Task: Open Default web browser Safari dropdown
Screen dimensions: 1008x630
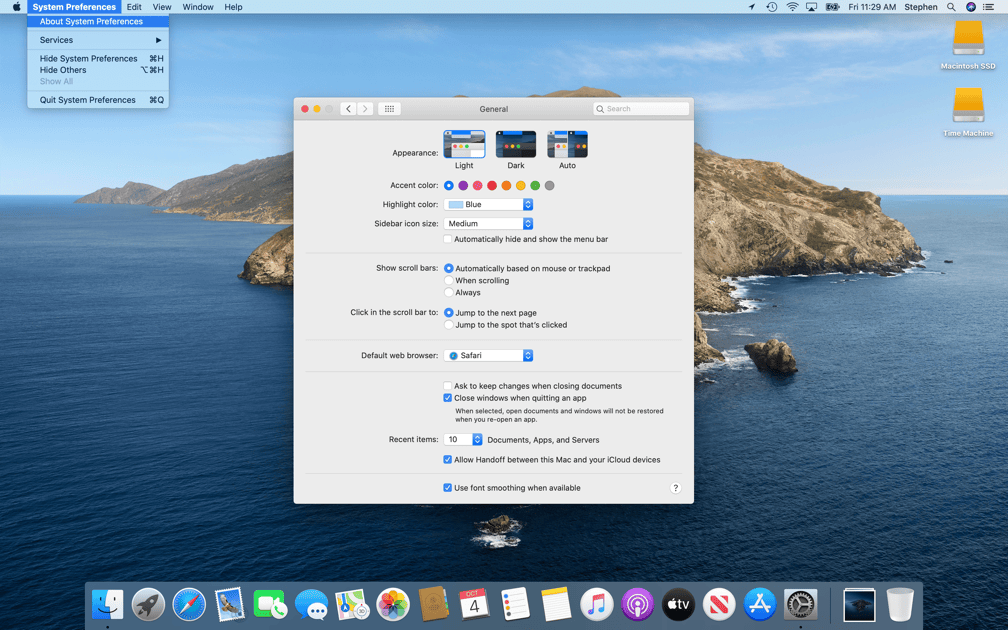Action: pyautogui.click(x=489, y=356)
